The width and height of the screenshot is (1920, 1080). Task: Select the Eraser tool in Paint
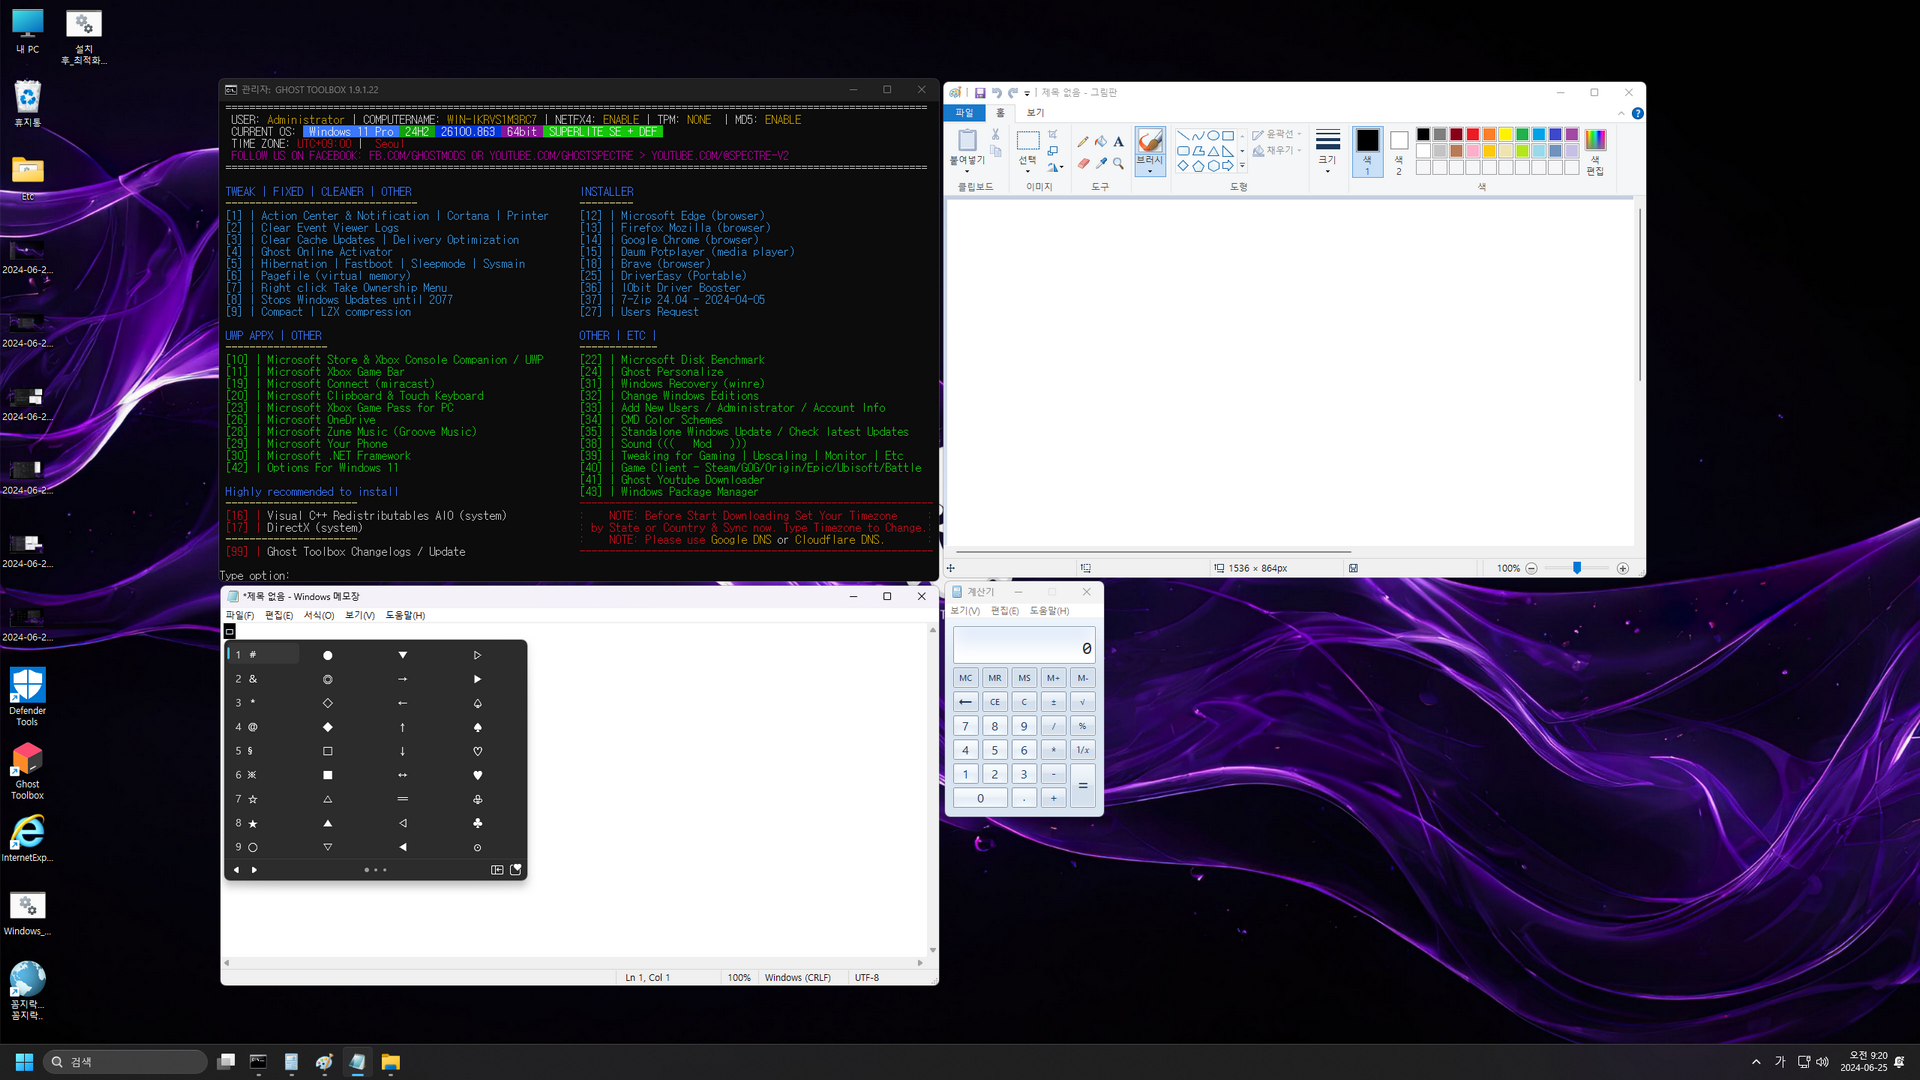coord(1083,163)
